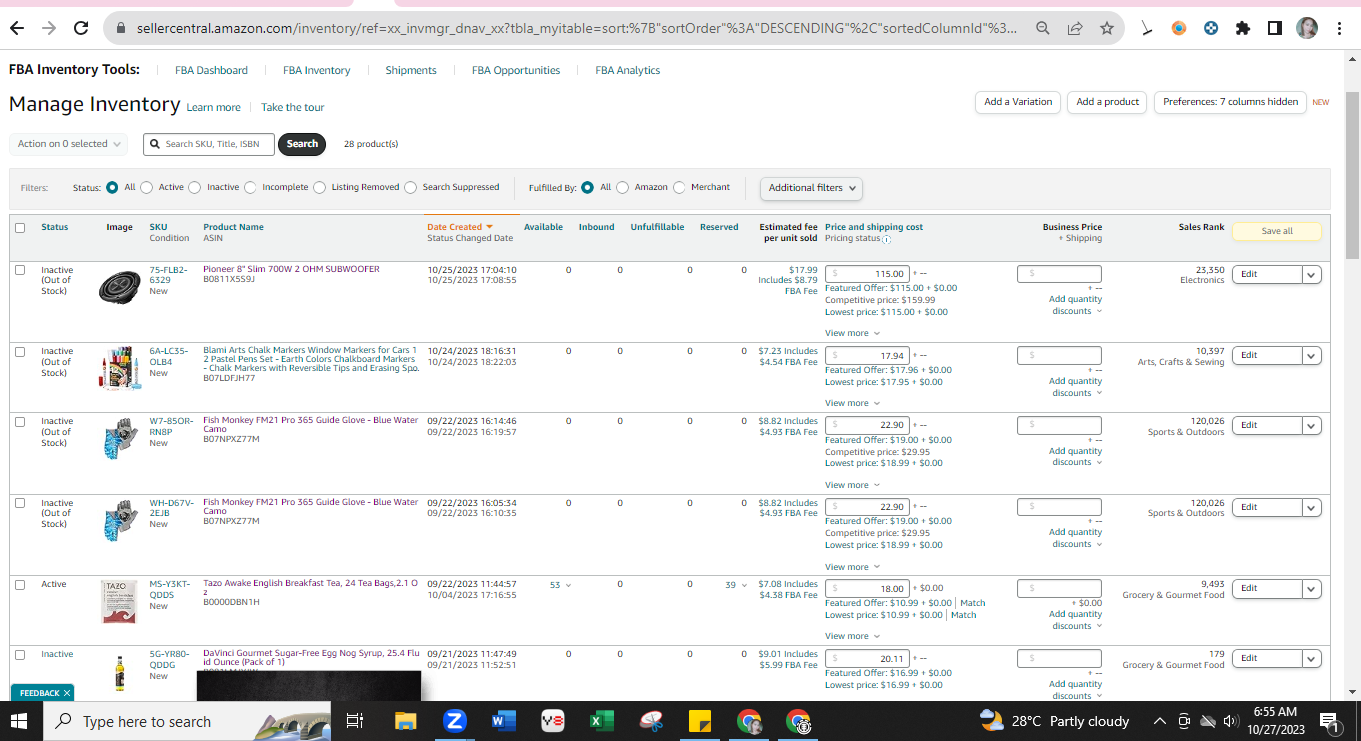Click the Save all button

tap(1277, 231)
